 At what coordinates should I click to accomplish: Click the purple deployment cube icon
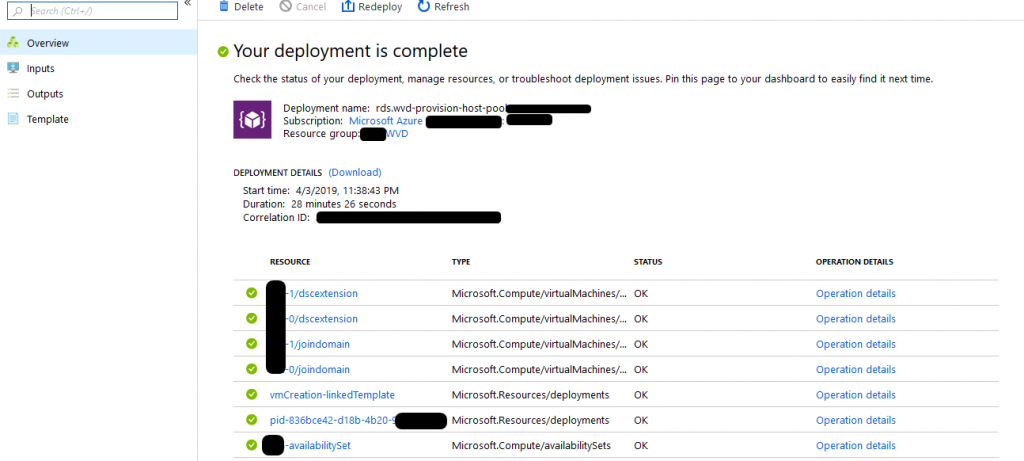tap(252, 119)
